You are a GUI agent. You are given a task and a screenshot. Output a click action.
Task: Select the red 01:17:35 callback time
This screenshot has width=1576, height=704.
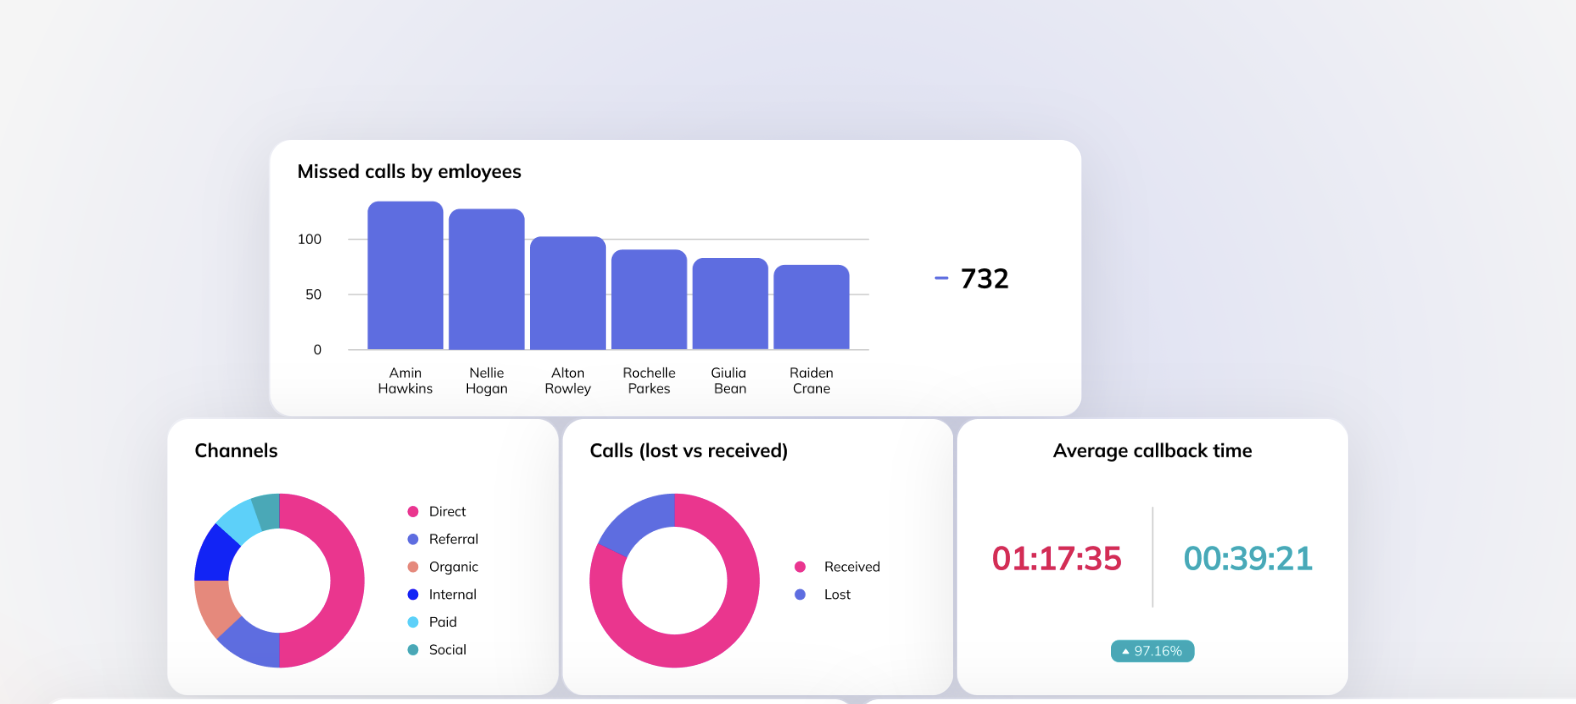1056,558
